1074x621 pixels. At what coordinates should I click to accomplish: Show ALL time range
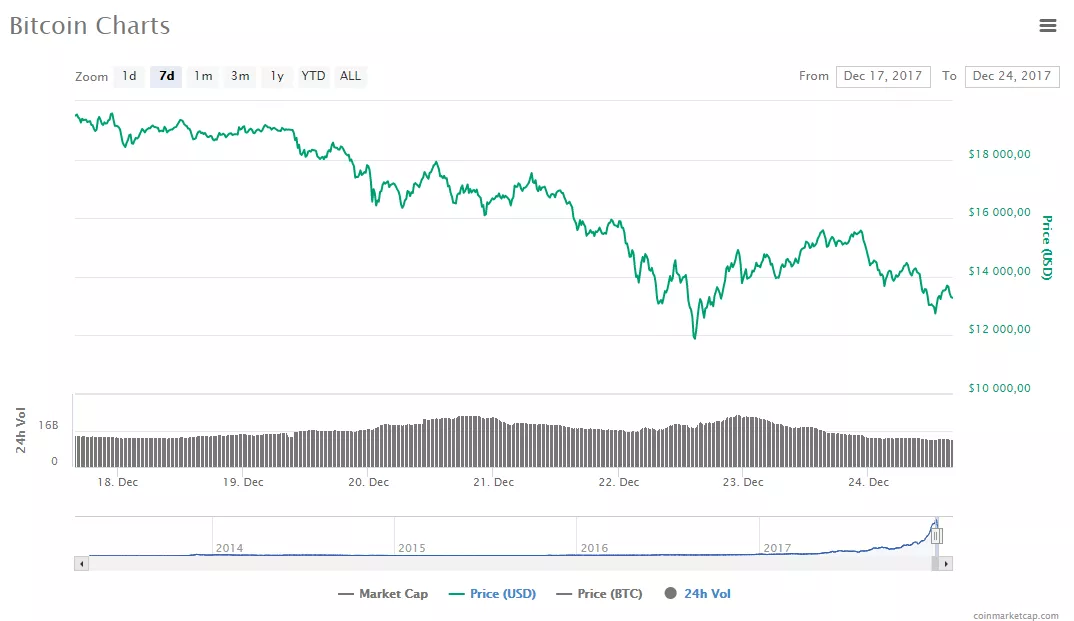click(350, 76)
